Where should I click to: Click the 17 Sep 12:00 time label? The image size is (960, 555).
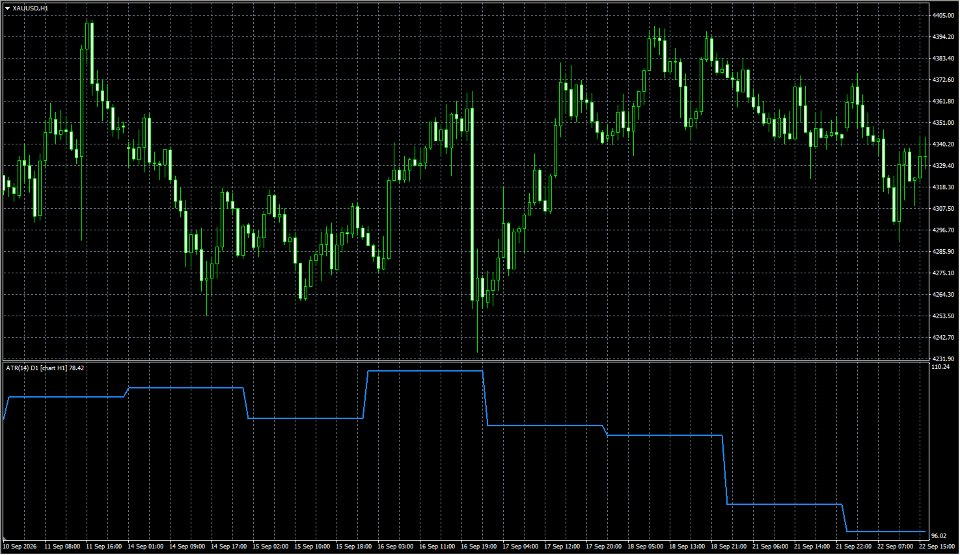tap(562, 546)
